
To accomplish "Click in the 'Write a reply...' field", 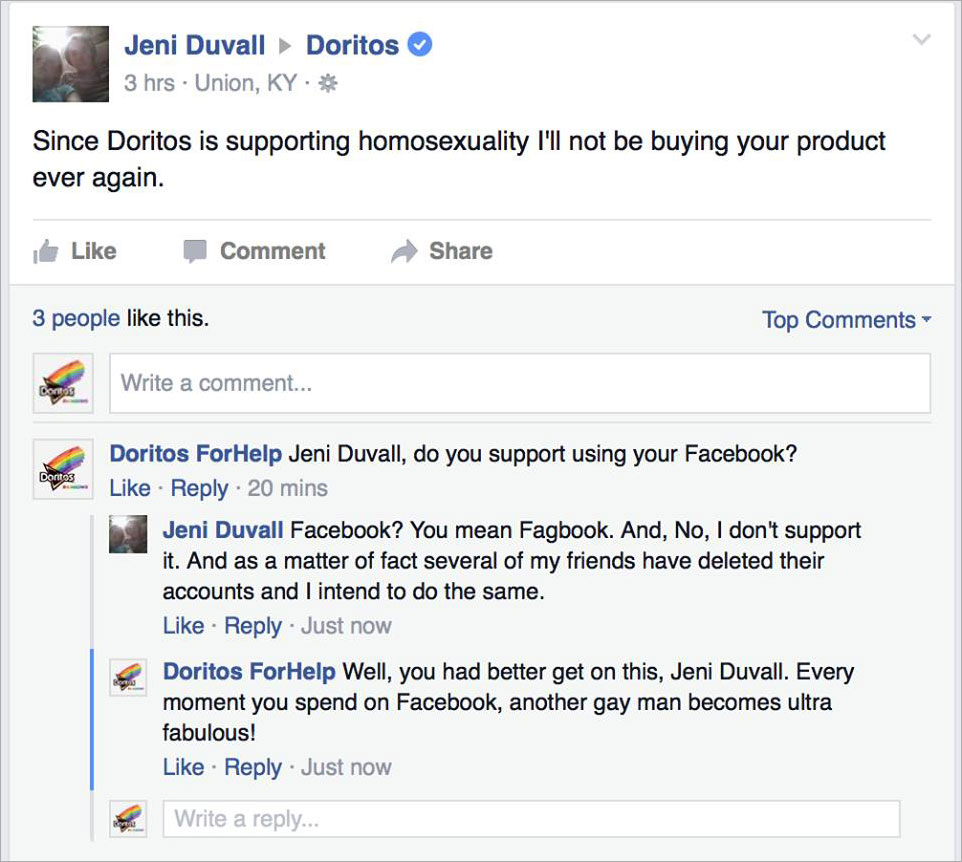I will (x=531, y=819).
